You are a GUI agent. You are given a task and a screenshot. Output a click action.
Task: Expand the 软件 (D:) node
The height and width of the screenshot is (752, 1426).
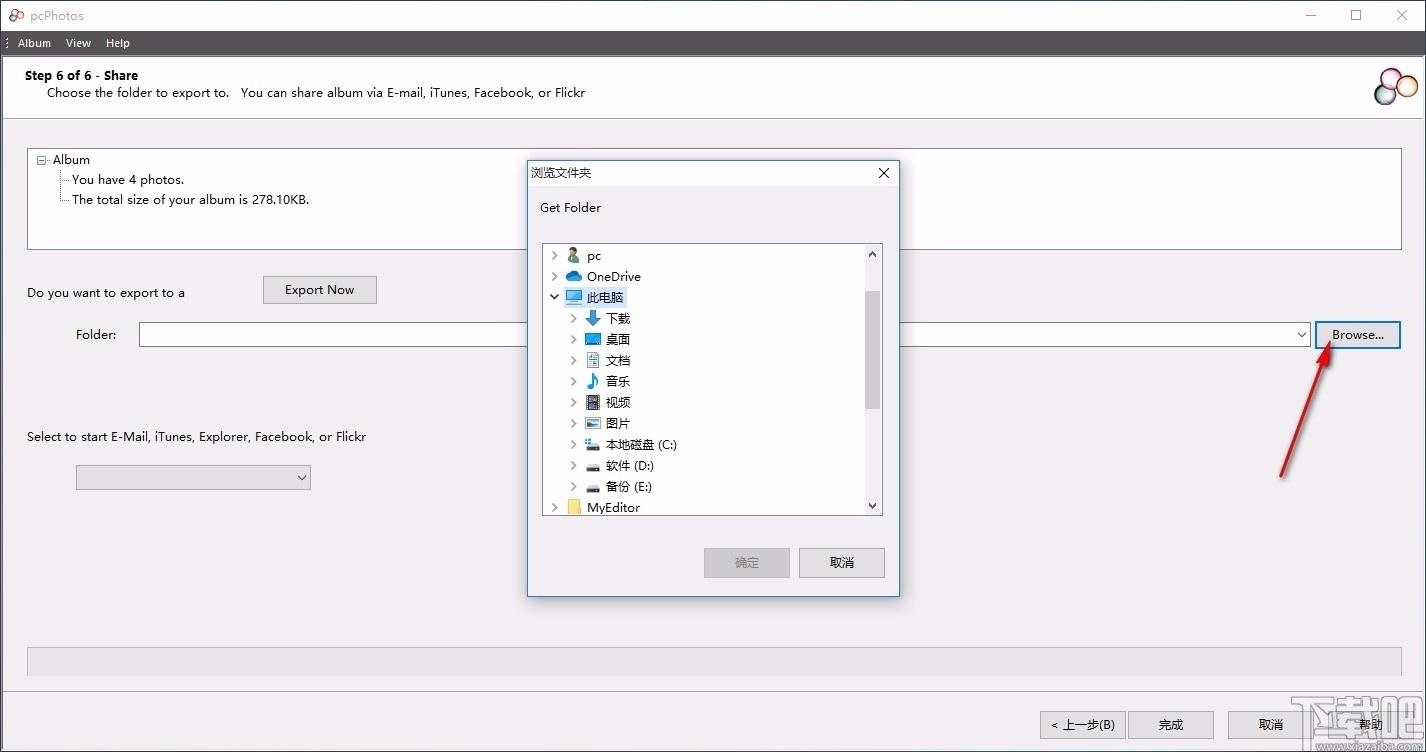(573, 466)
